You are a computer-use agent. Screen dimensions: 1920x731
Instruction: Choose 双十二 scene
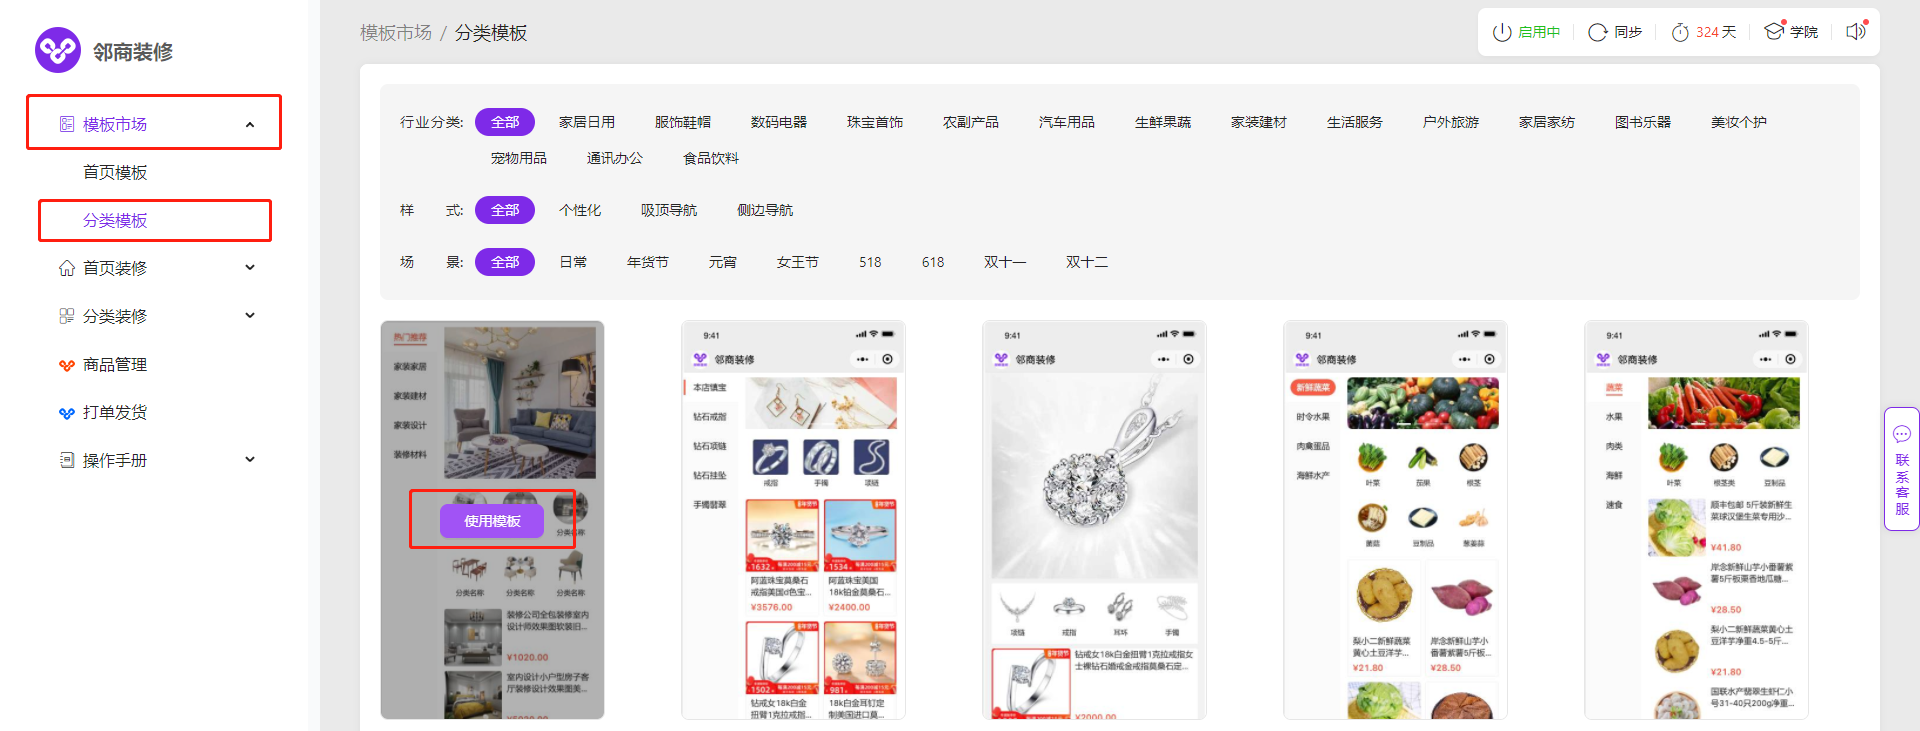tap(1087, 262)
